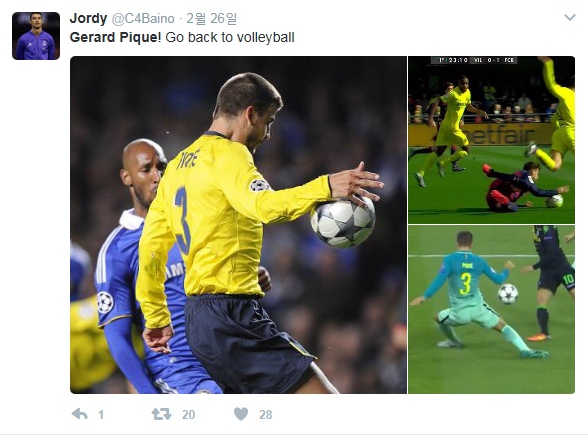Open the bottom-right teal jersey photo
Viewport: 588px width, 435px height.
pos(491,310)
